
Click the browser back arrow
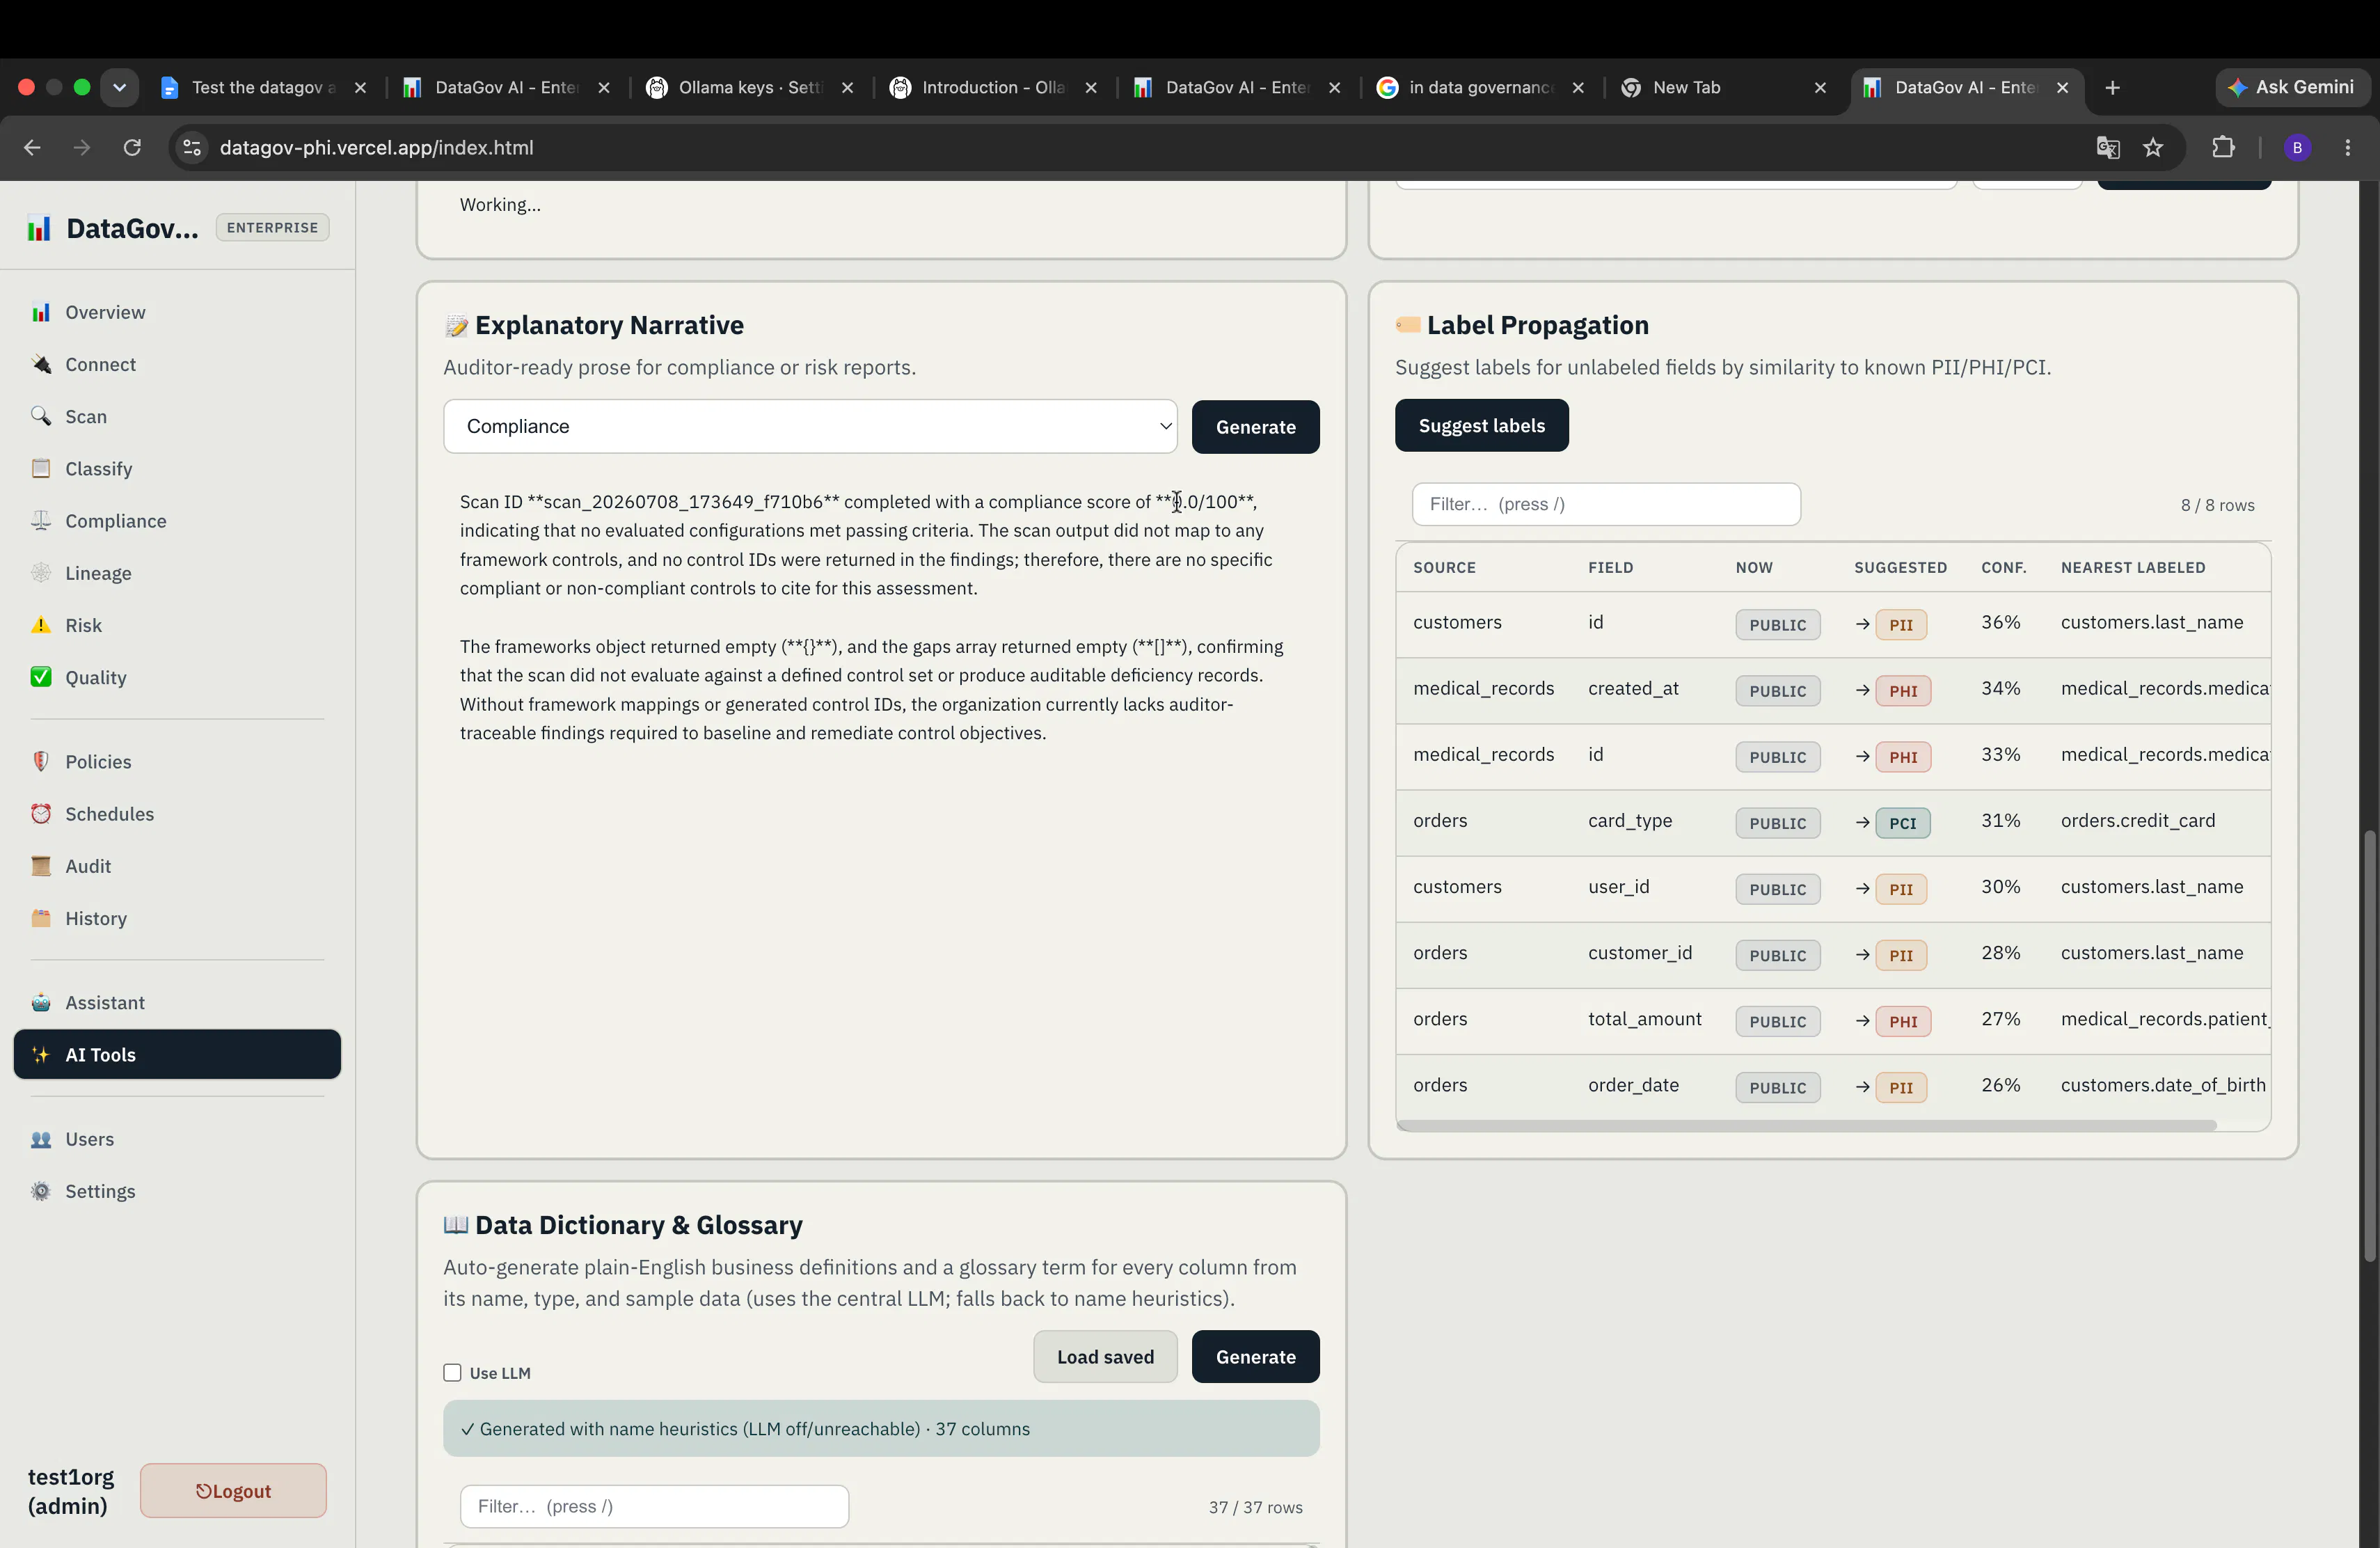(x=32, y=147)
